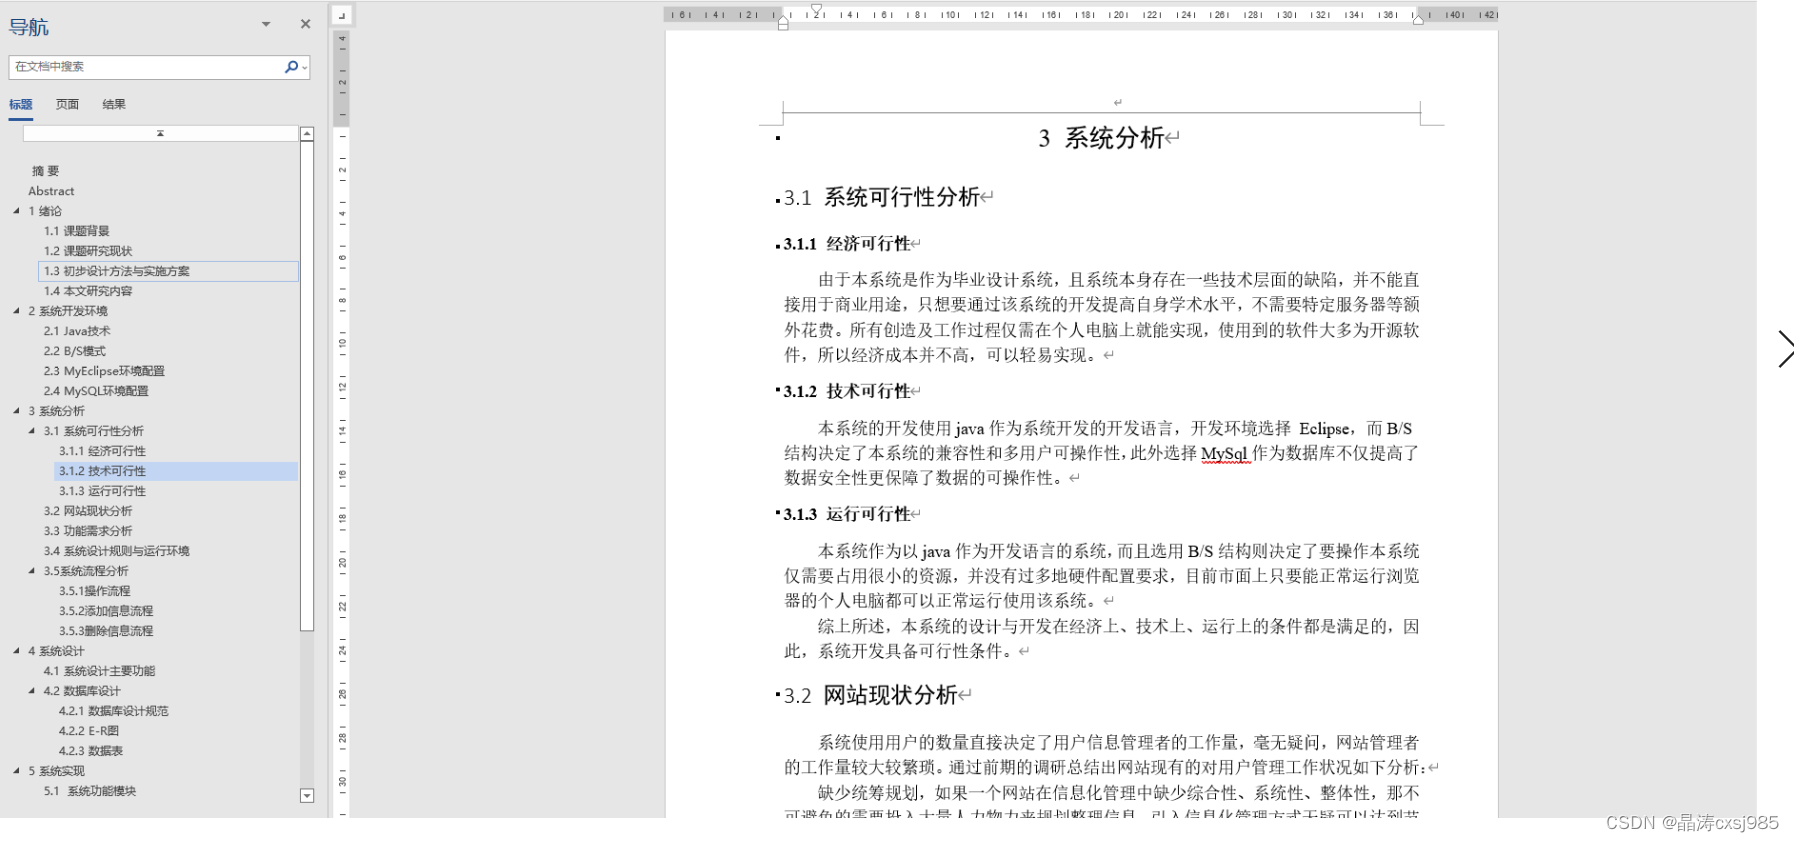The width and height of the screenshot is (1794, 842).
Task: Open navigation pane task options dropdown
Action: click(x=266, y=24)
